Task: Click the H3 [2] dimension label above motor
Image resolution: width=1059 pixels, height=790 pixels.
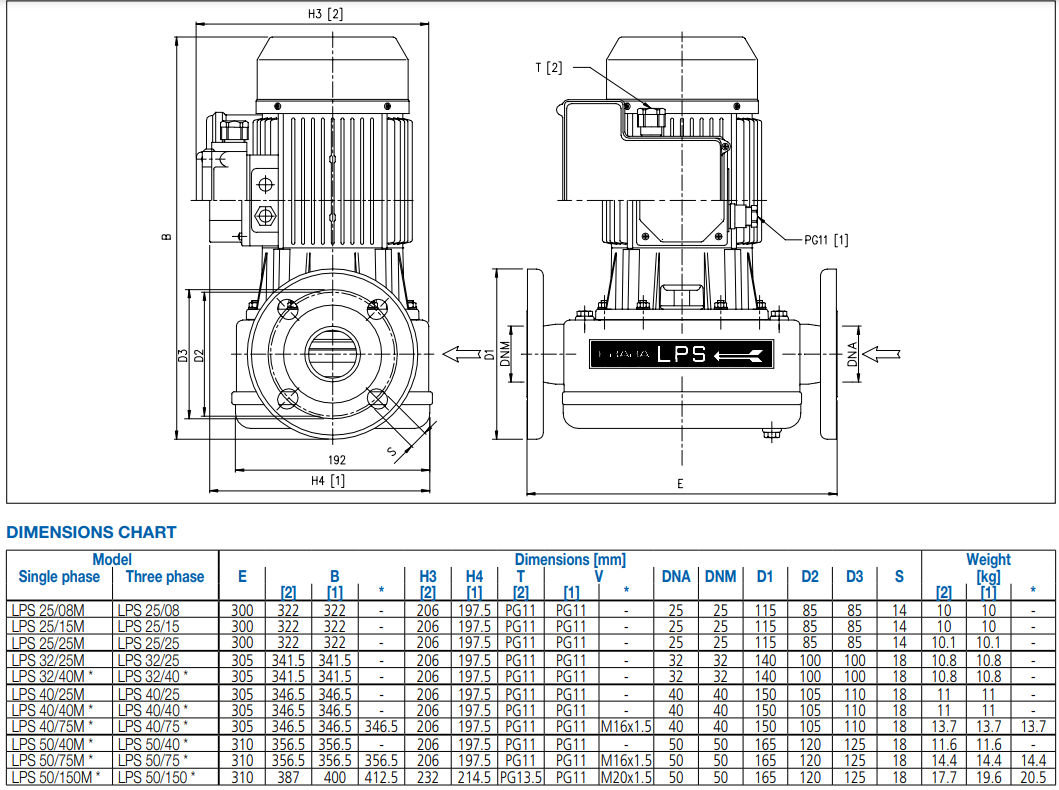Action: point(326,13)
